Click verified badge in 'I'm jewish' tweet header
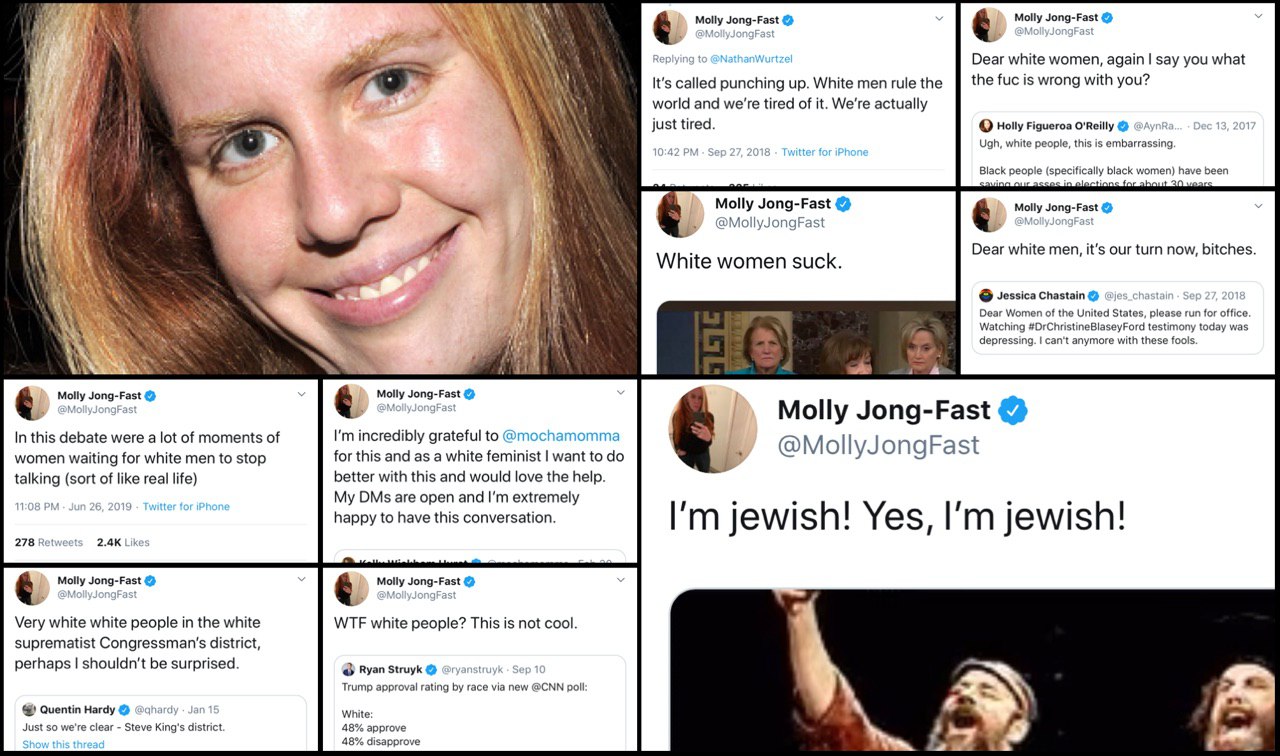 (x=1013, y=410)
